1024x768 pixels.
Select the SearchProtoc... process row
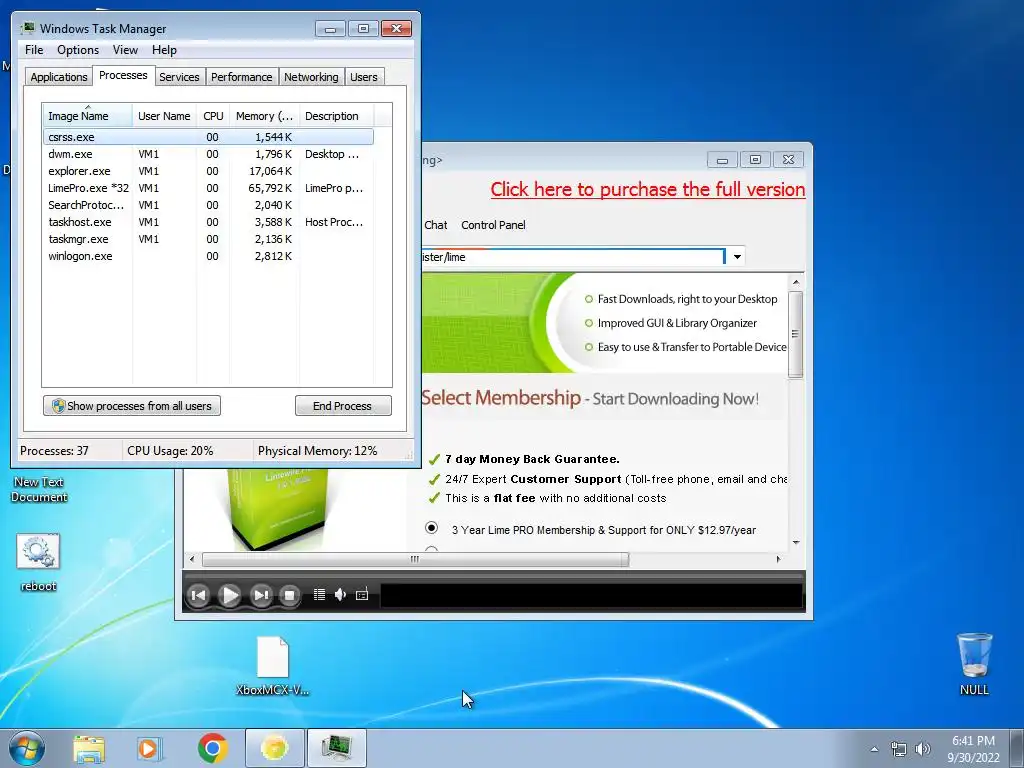(x=208, y=205)
